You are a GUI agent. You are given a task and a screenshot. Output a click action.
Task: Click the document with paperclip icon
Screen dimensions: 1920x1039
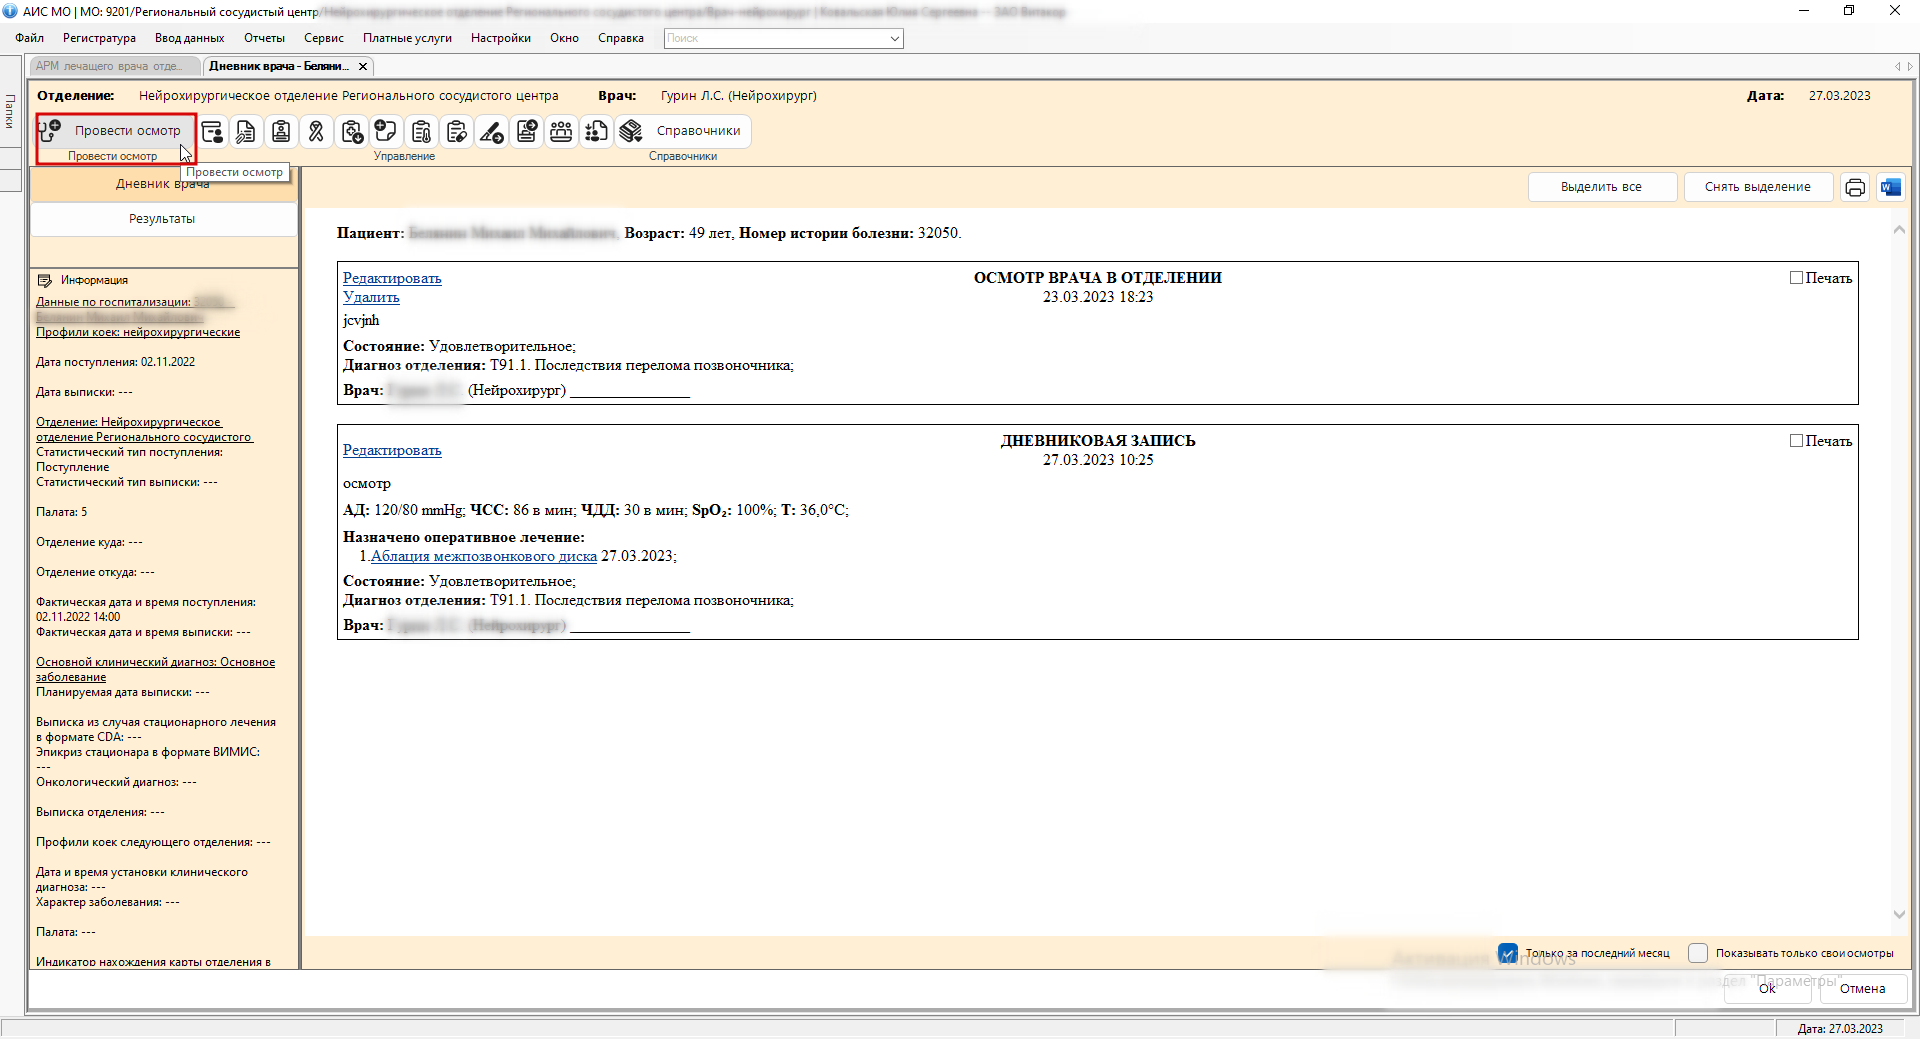(x=246, y=131)
